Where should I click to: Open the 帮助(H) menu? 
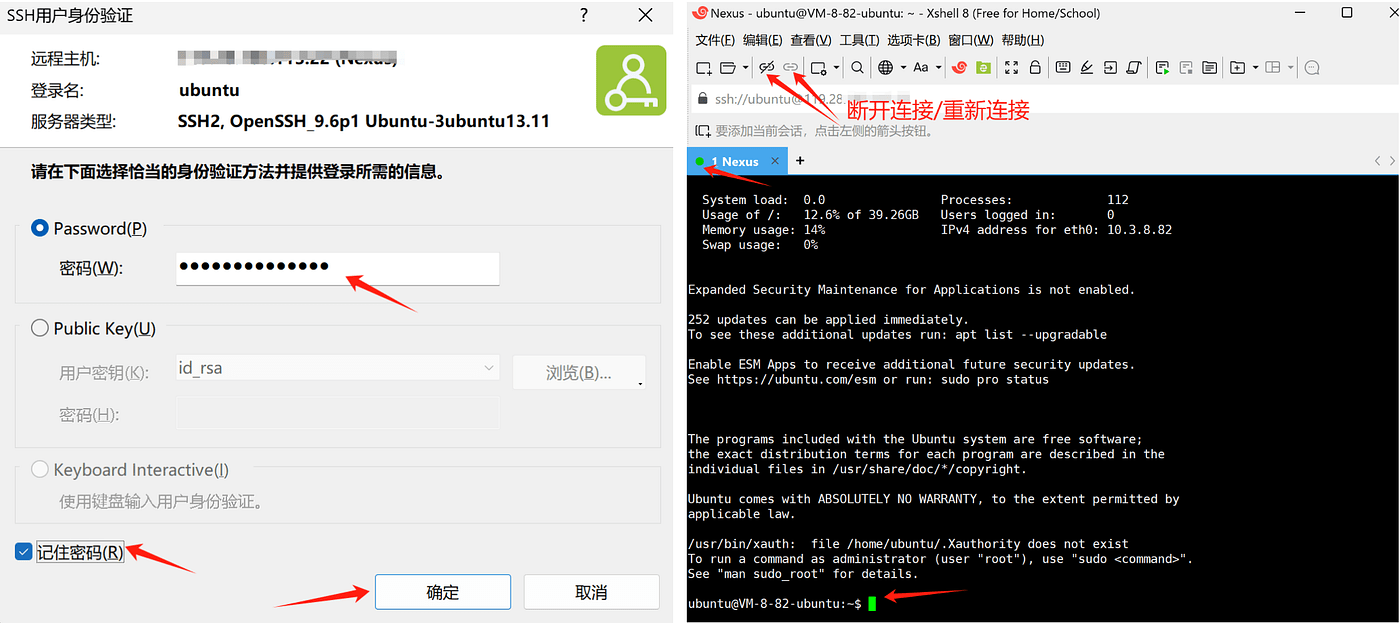(x=1022, y=40)
